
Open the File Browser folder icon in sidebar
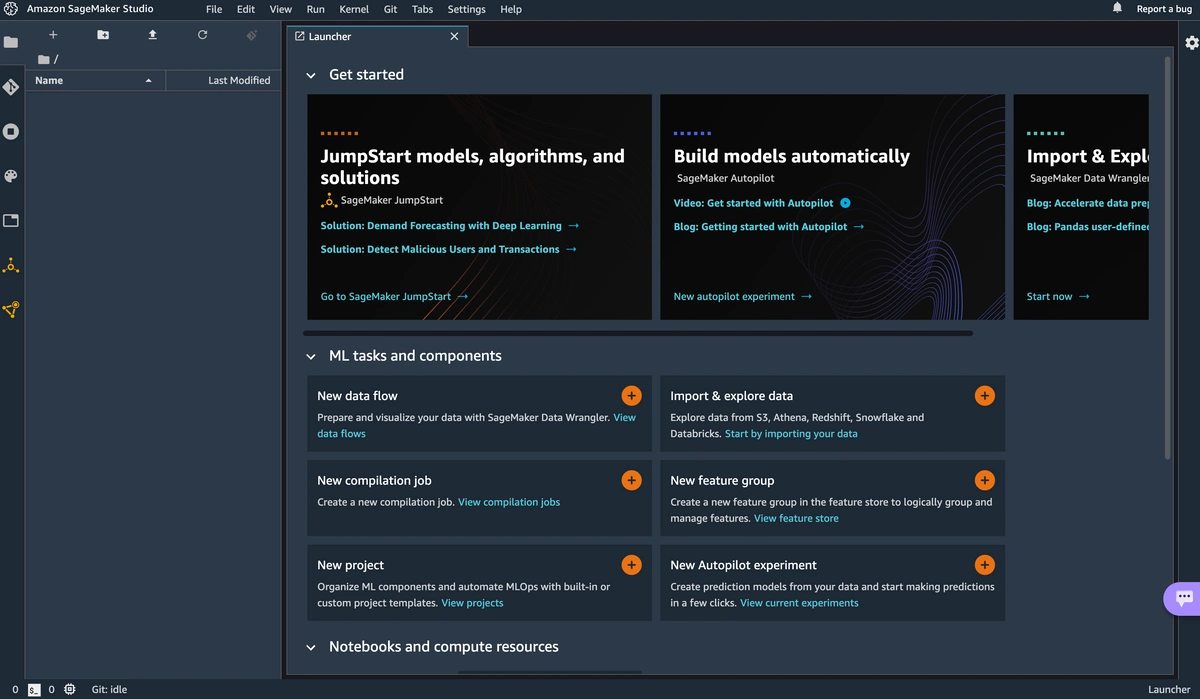11,42
